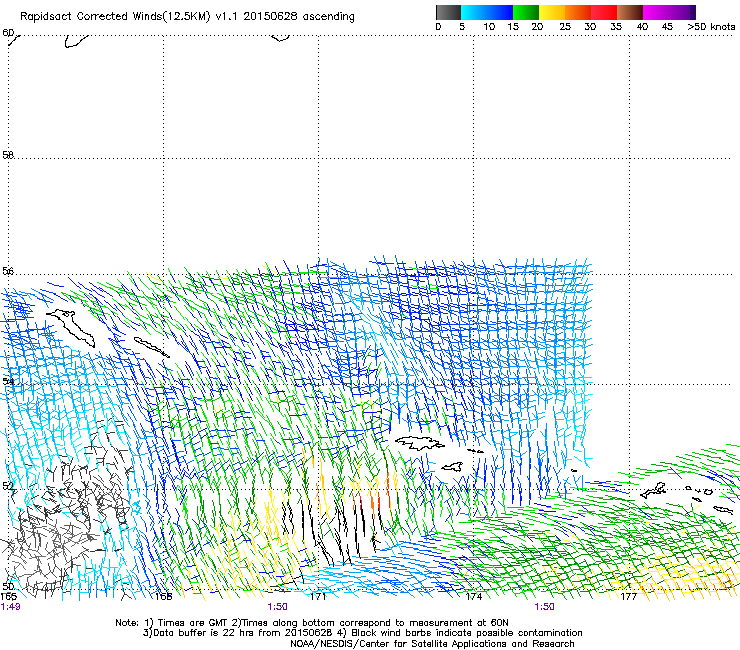This screenshot has width=740, height=650.
Task: Click the latitude label "54"
Action: click(x=8, y=381)
